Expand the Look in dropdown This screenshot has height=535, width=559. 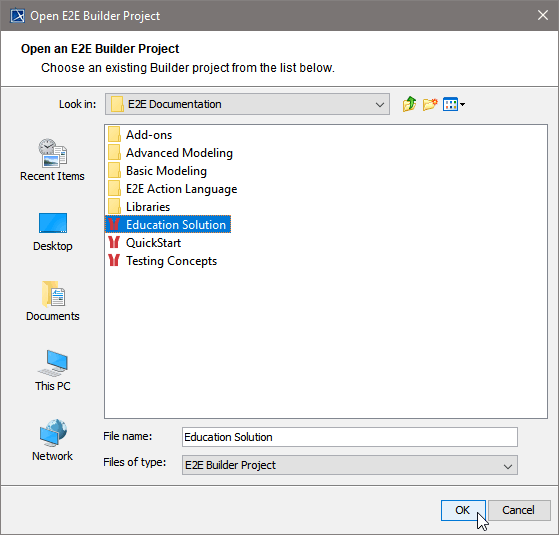click(247, 104)
